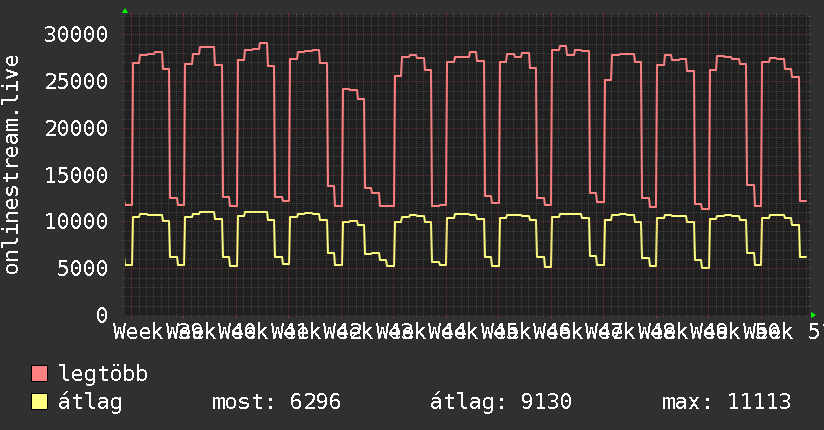Click the 'most: 6296' value
The width and height of the screenshot is (824, 430).
pos(276,402)
